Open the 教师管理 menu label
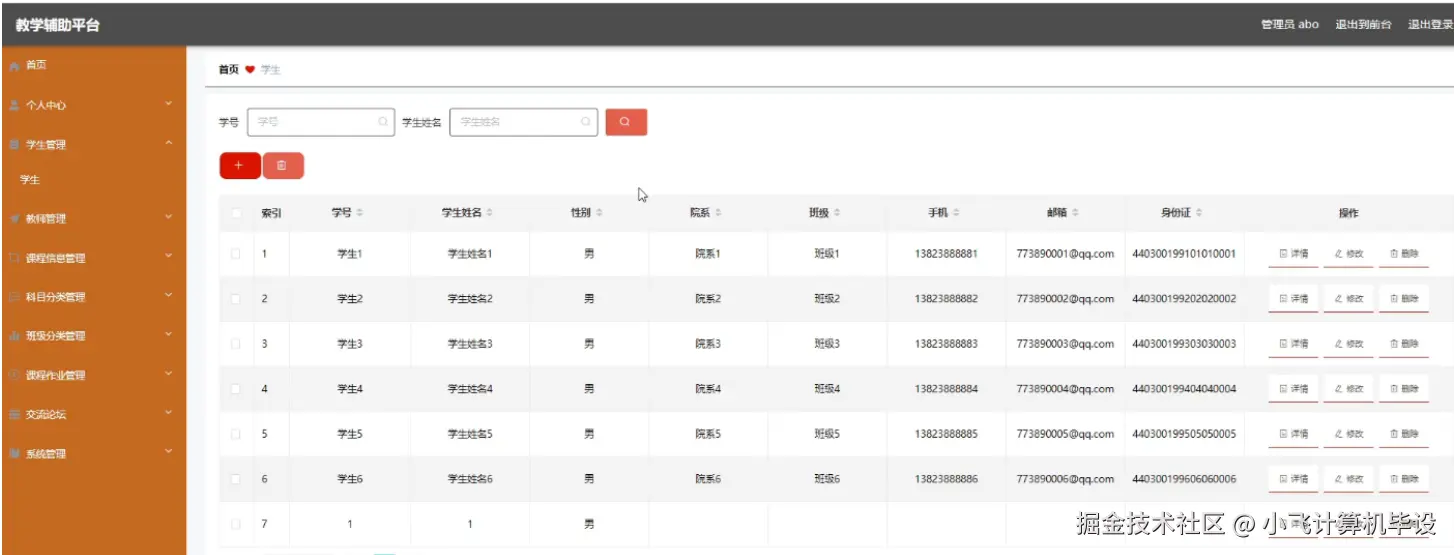Screen dimensions: 1454x555 click(x=45, y=219)
